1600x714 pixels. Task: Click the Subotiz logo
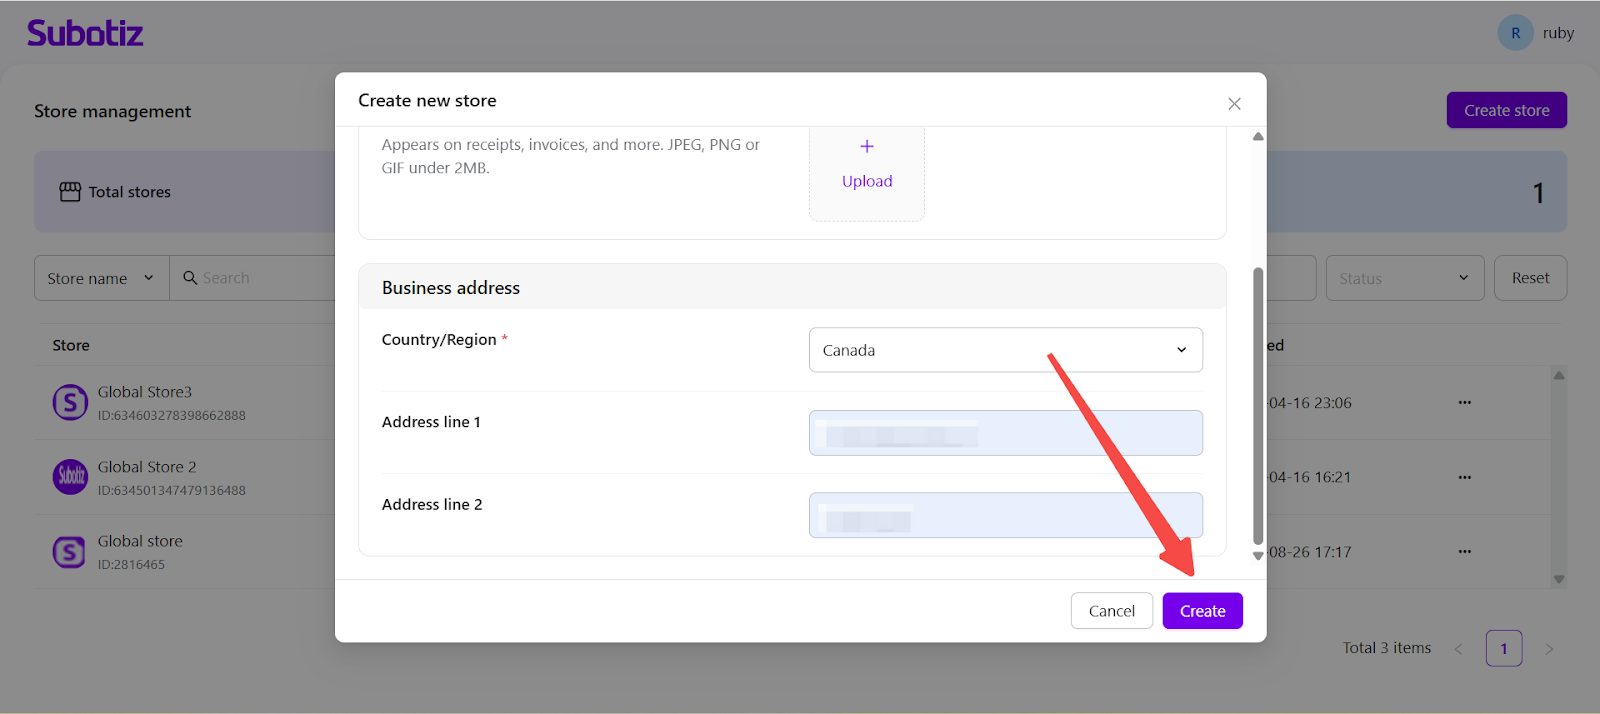(85, 33)
